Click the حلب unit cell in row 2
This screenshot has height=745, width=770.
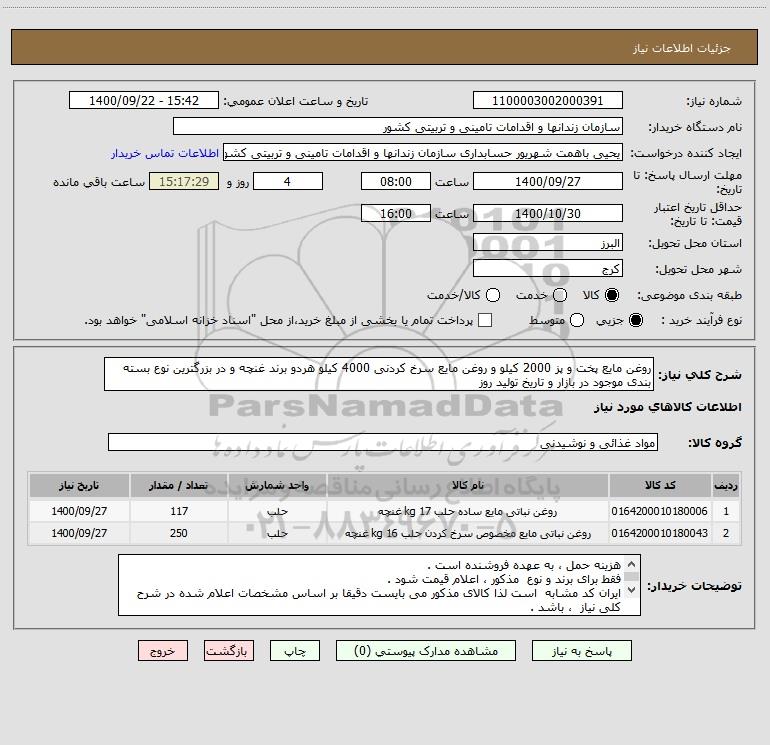coord(277,533)
